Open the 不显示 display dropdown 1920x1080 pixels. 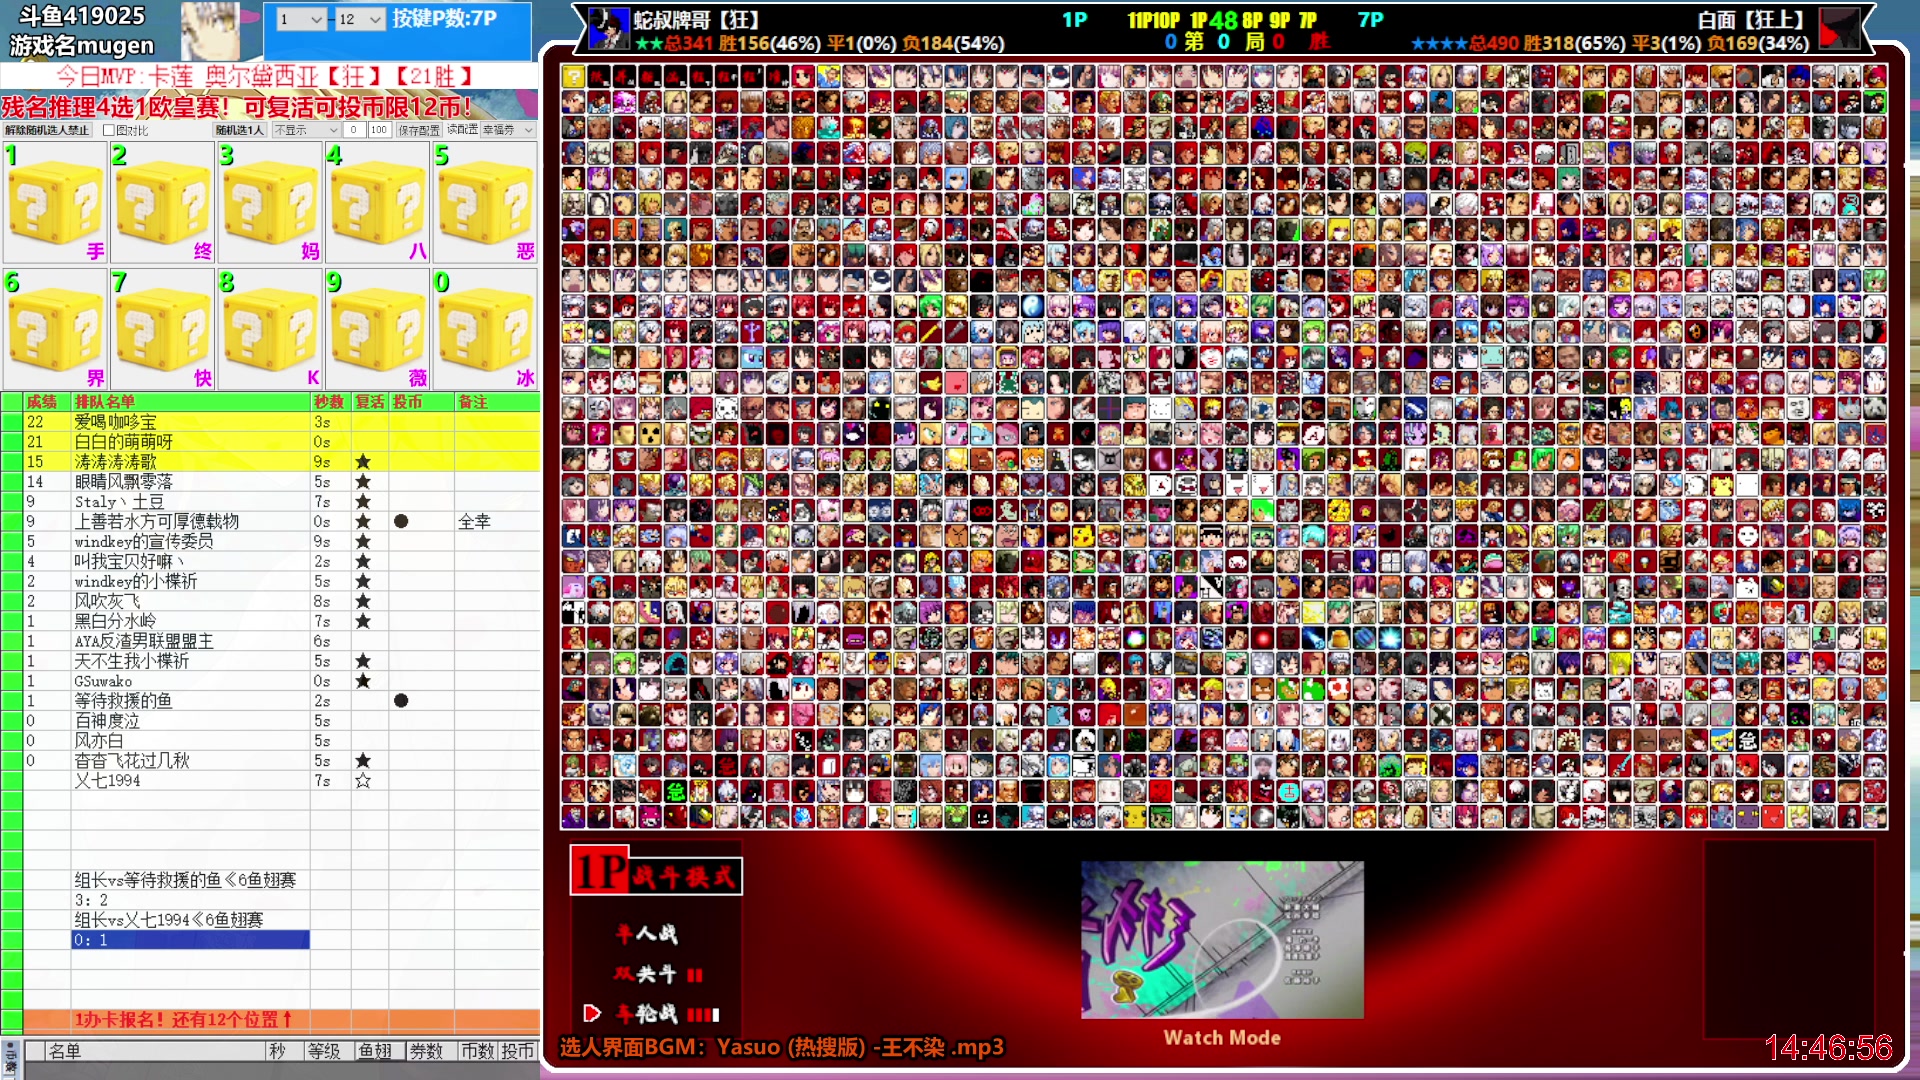coord(306,130)
